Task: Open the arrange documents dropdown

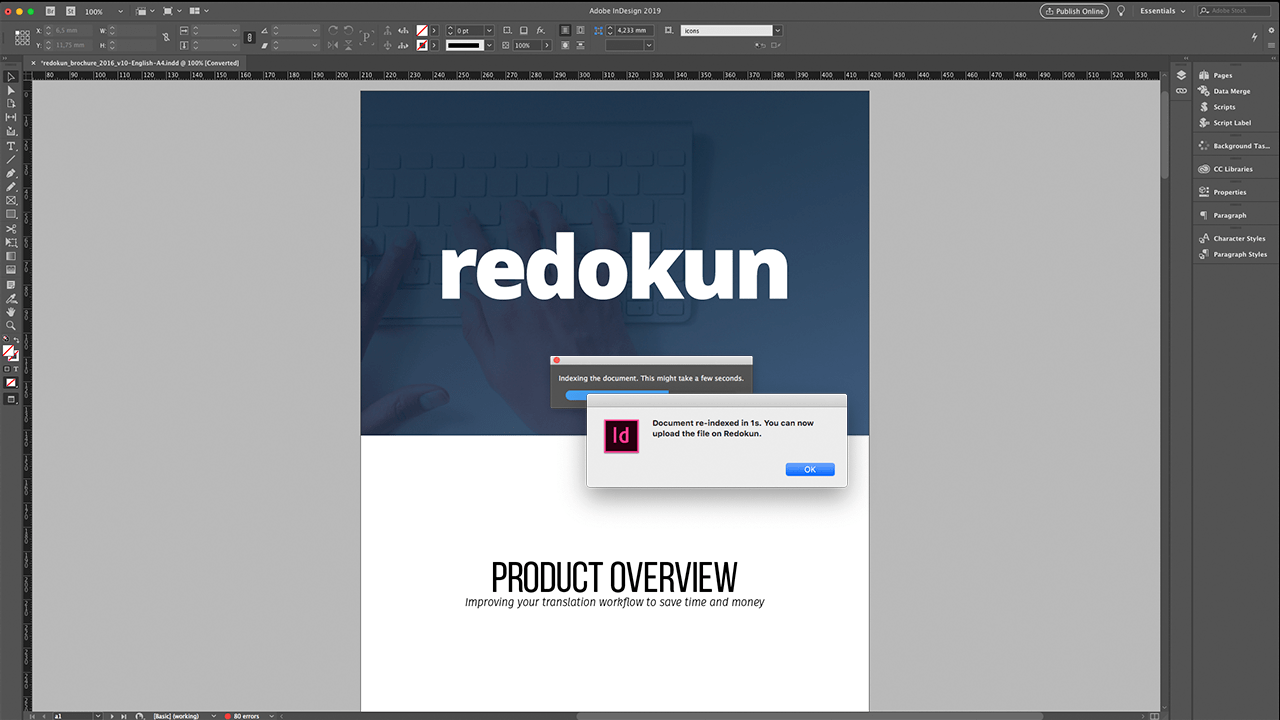Action: click(x=199, y=11)
